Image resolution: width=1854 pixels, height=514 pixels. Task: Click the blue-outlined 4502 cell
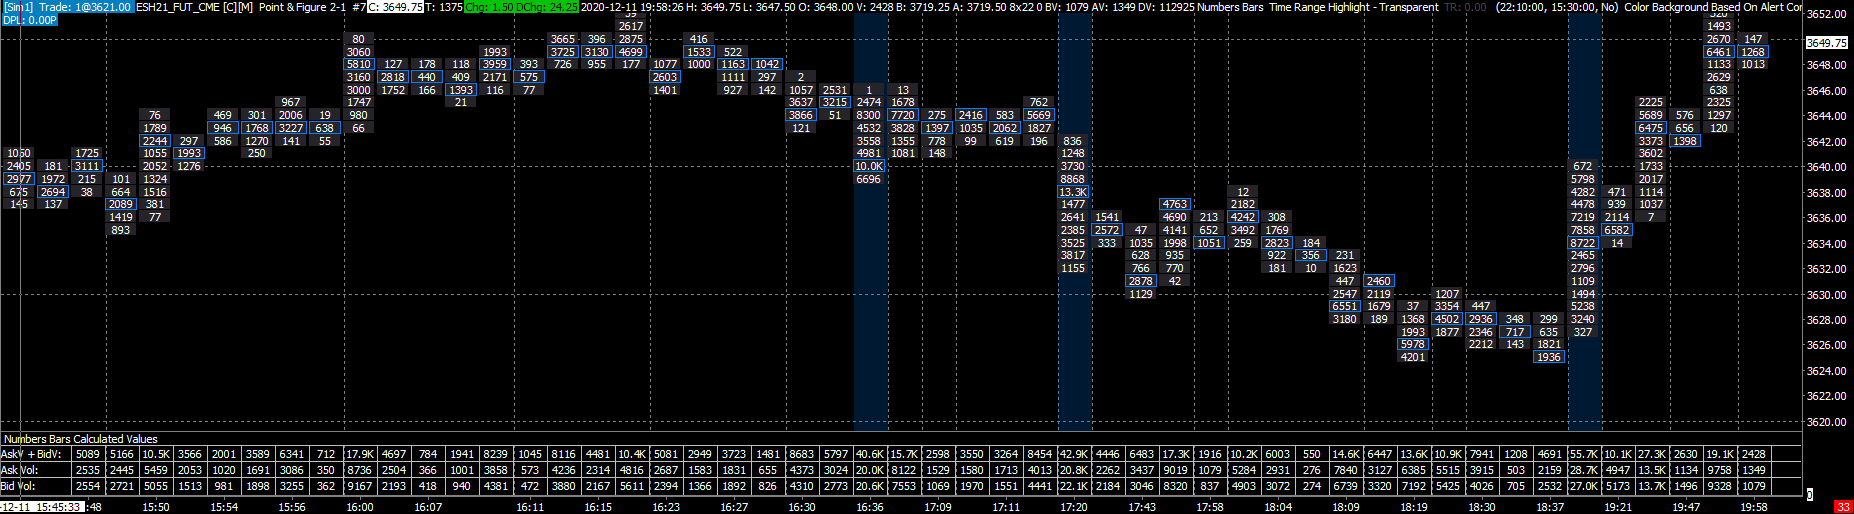point(1447,320)
